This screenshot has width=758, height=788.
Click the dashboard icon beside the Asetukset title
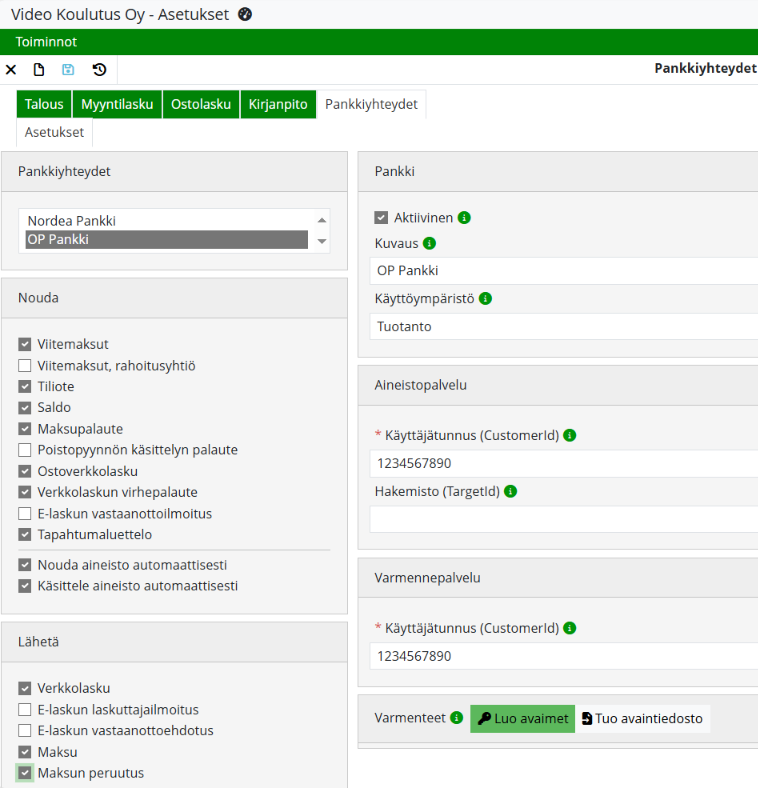tap(246, 15)
